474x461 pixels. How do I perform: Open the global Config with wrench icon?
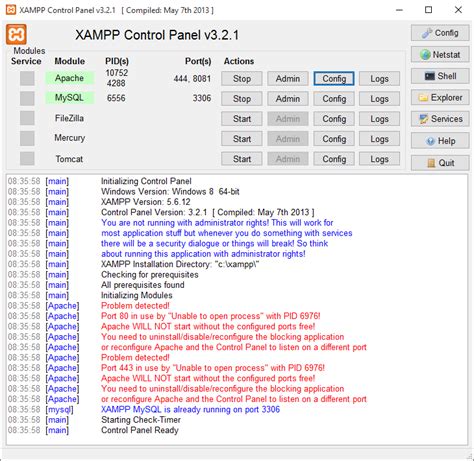[440, 33]
